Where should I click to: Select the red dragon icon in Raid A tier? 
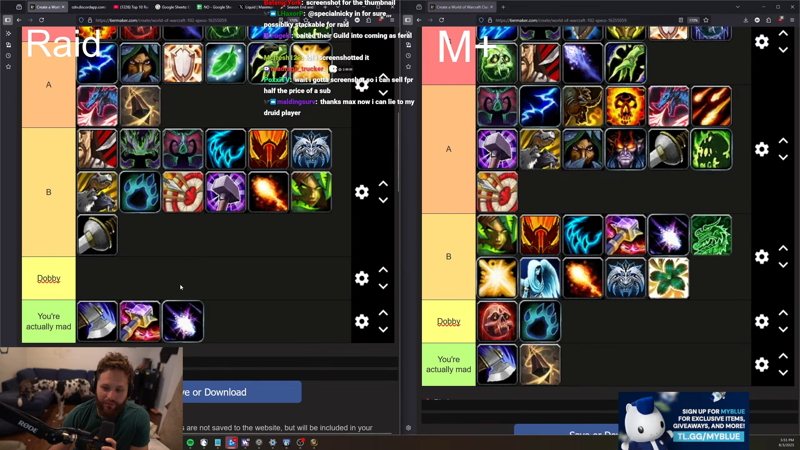(97, 106)
